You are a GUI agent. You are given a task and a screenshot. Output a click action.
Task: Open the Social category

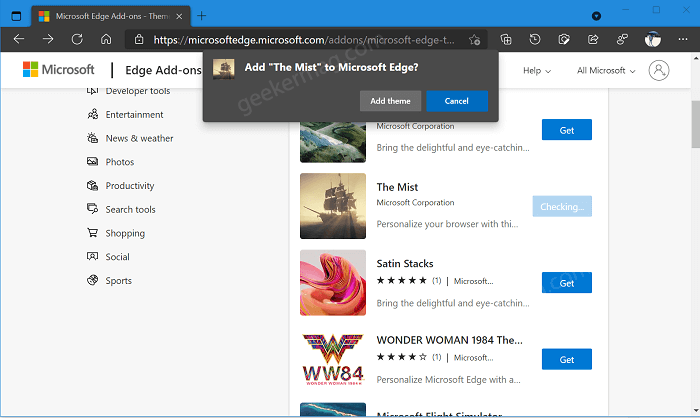[117, 257]
